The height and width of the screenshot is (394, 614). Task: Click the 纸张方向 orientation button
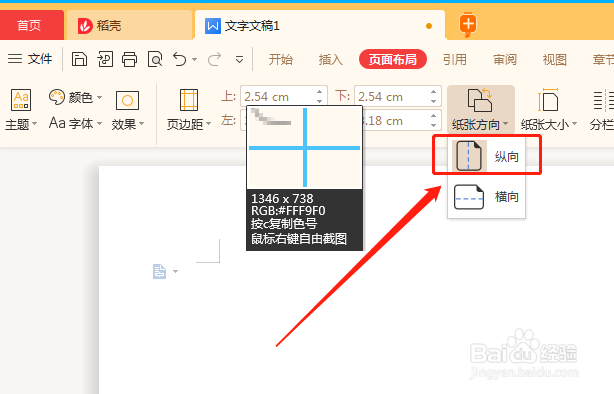pyautogui.click(x=480, y=109)
